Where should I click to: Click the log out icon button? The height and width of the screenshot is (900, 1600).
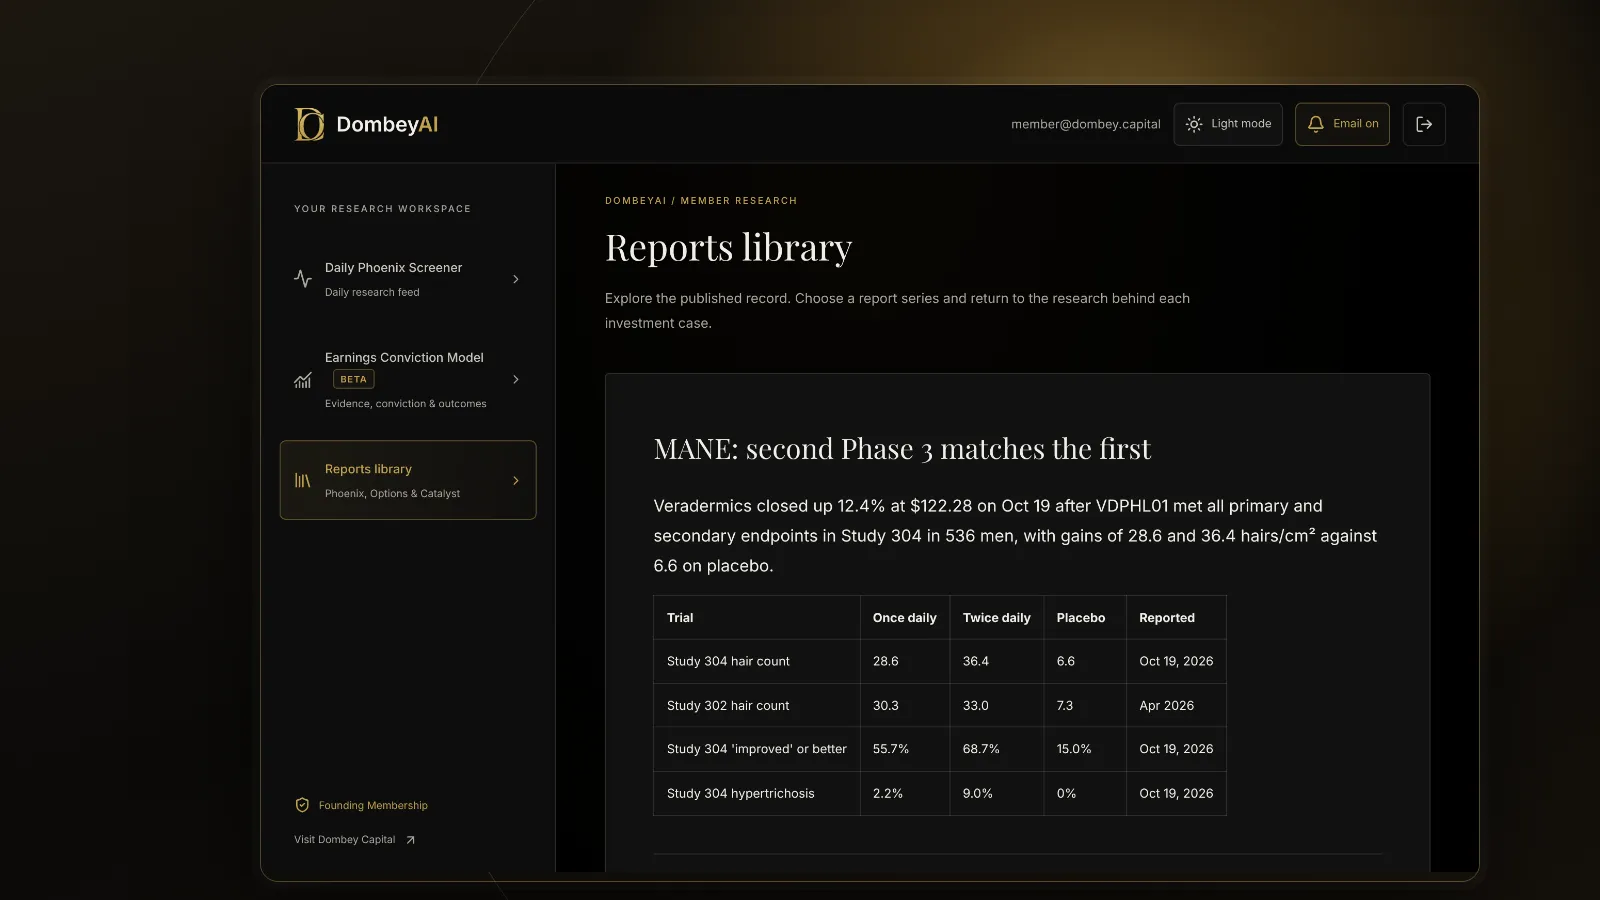click(x=1424, y=124)
